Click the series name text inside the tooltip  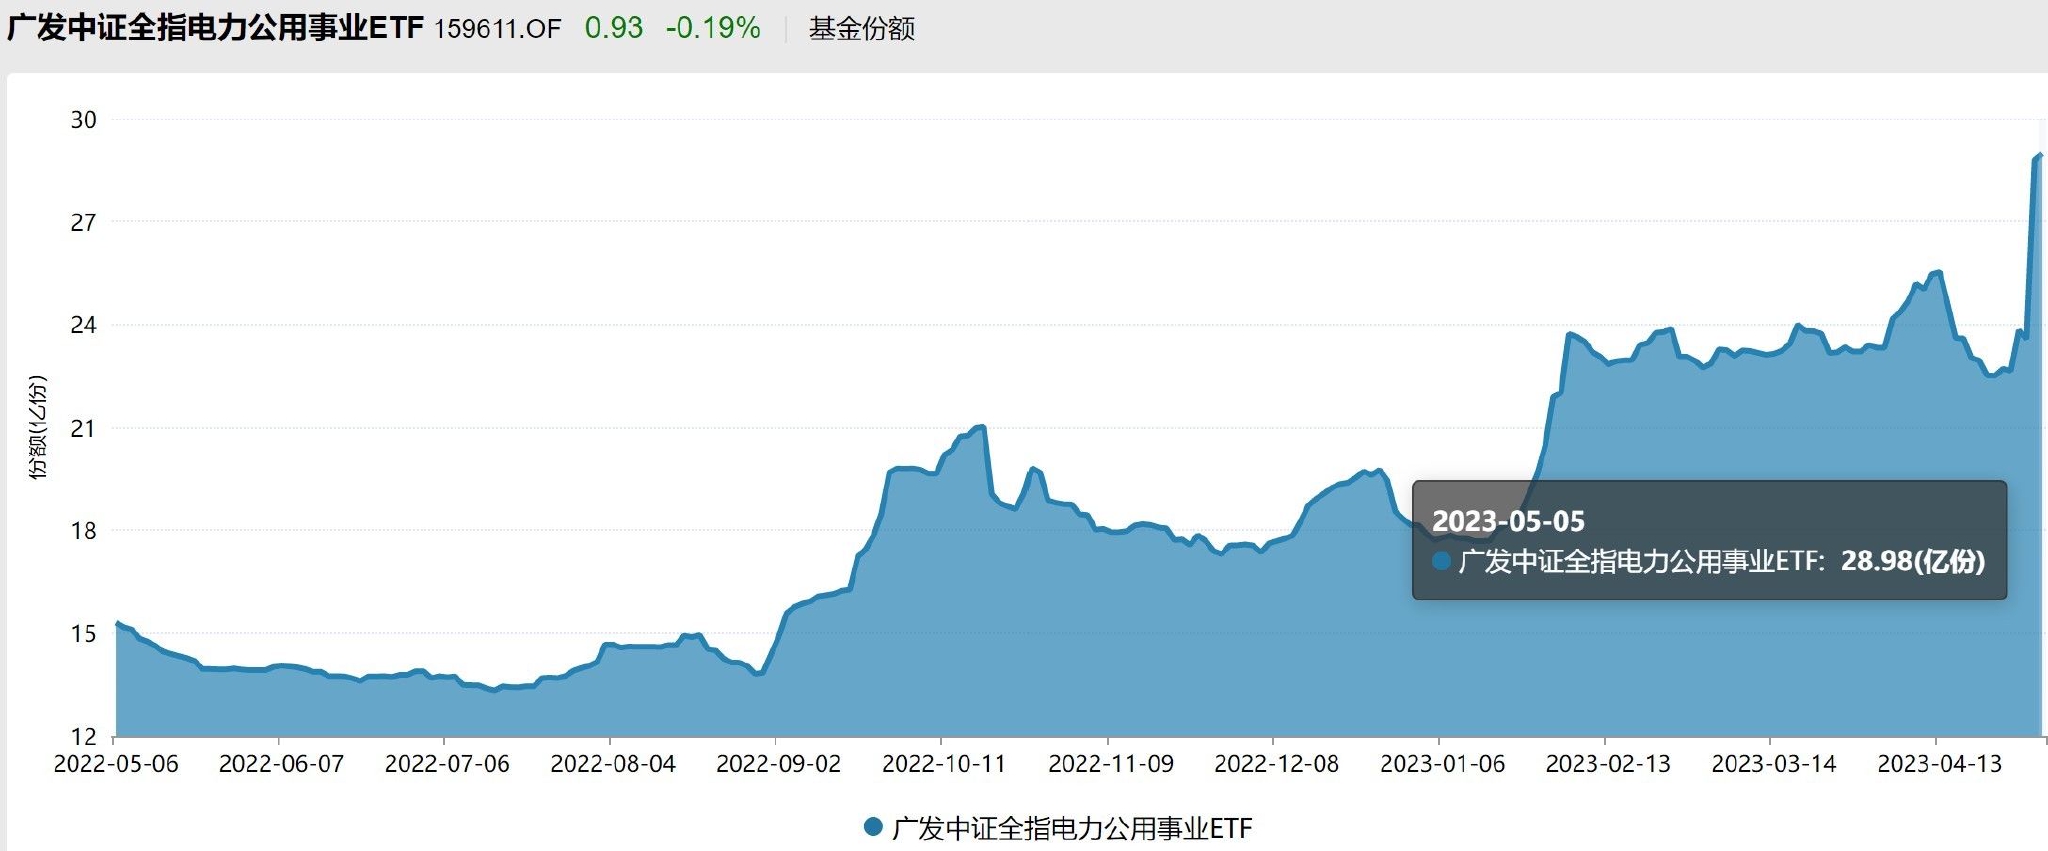pos(1642,561)
